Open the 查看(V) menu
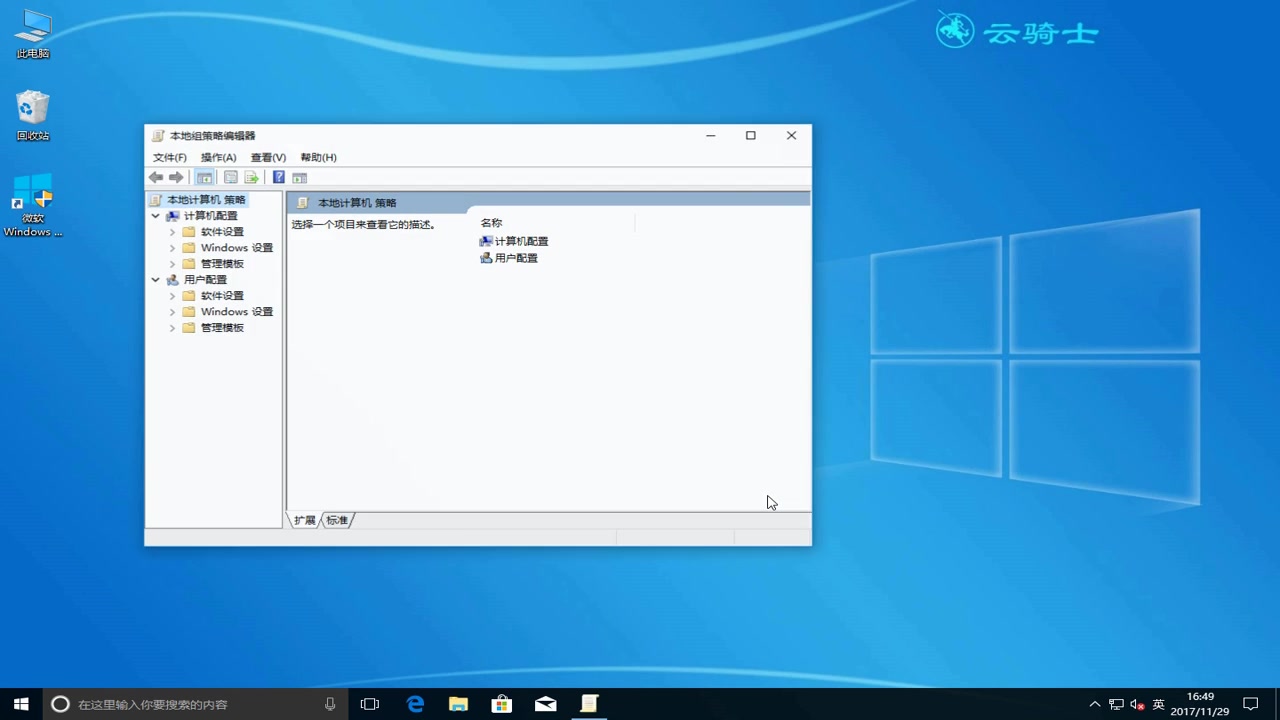1280x720 pixels. tap(268, 157)
